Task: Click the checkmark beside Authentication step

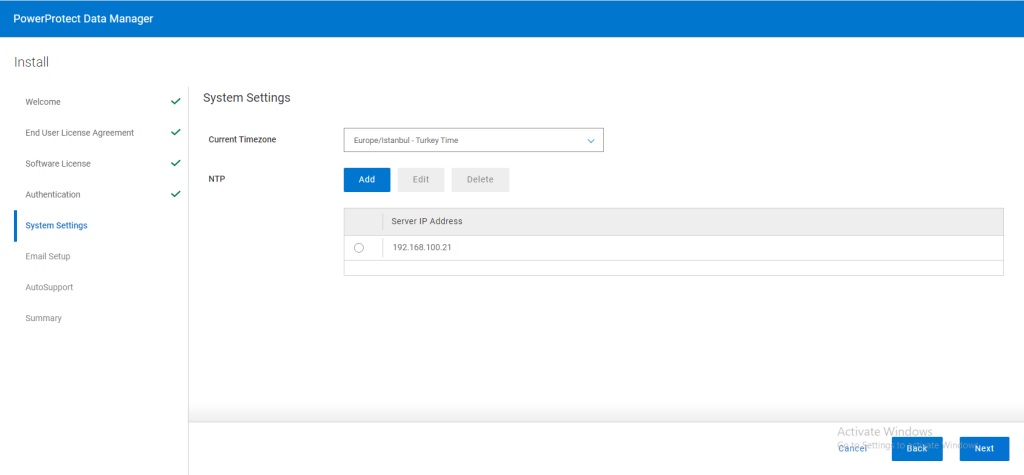Action: (x=176, y=194)
